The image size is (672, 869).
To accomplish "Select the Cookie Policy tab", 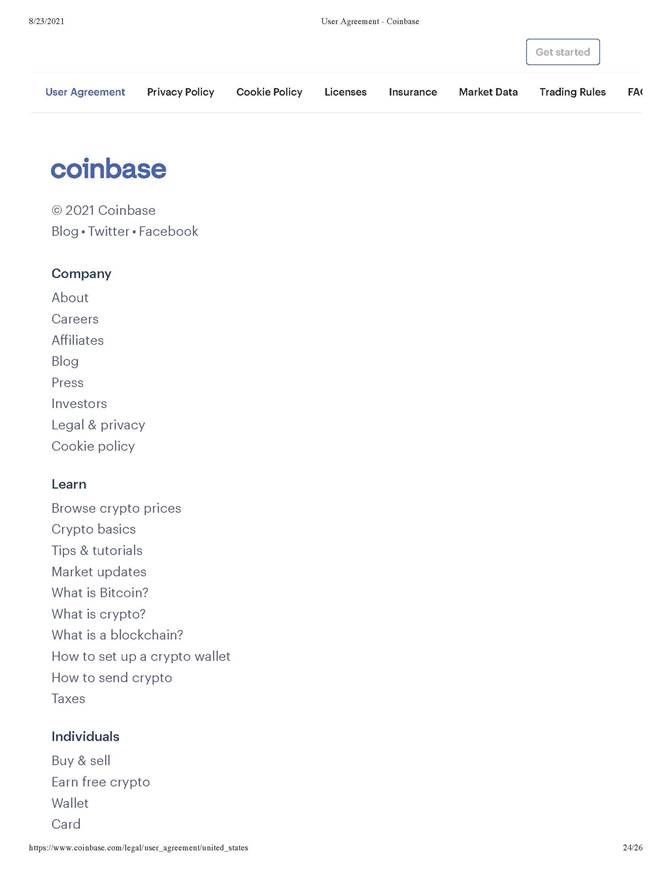I will point(269,92).
